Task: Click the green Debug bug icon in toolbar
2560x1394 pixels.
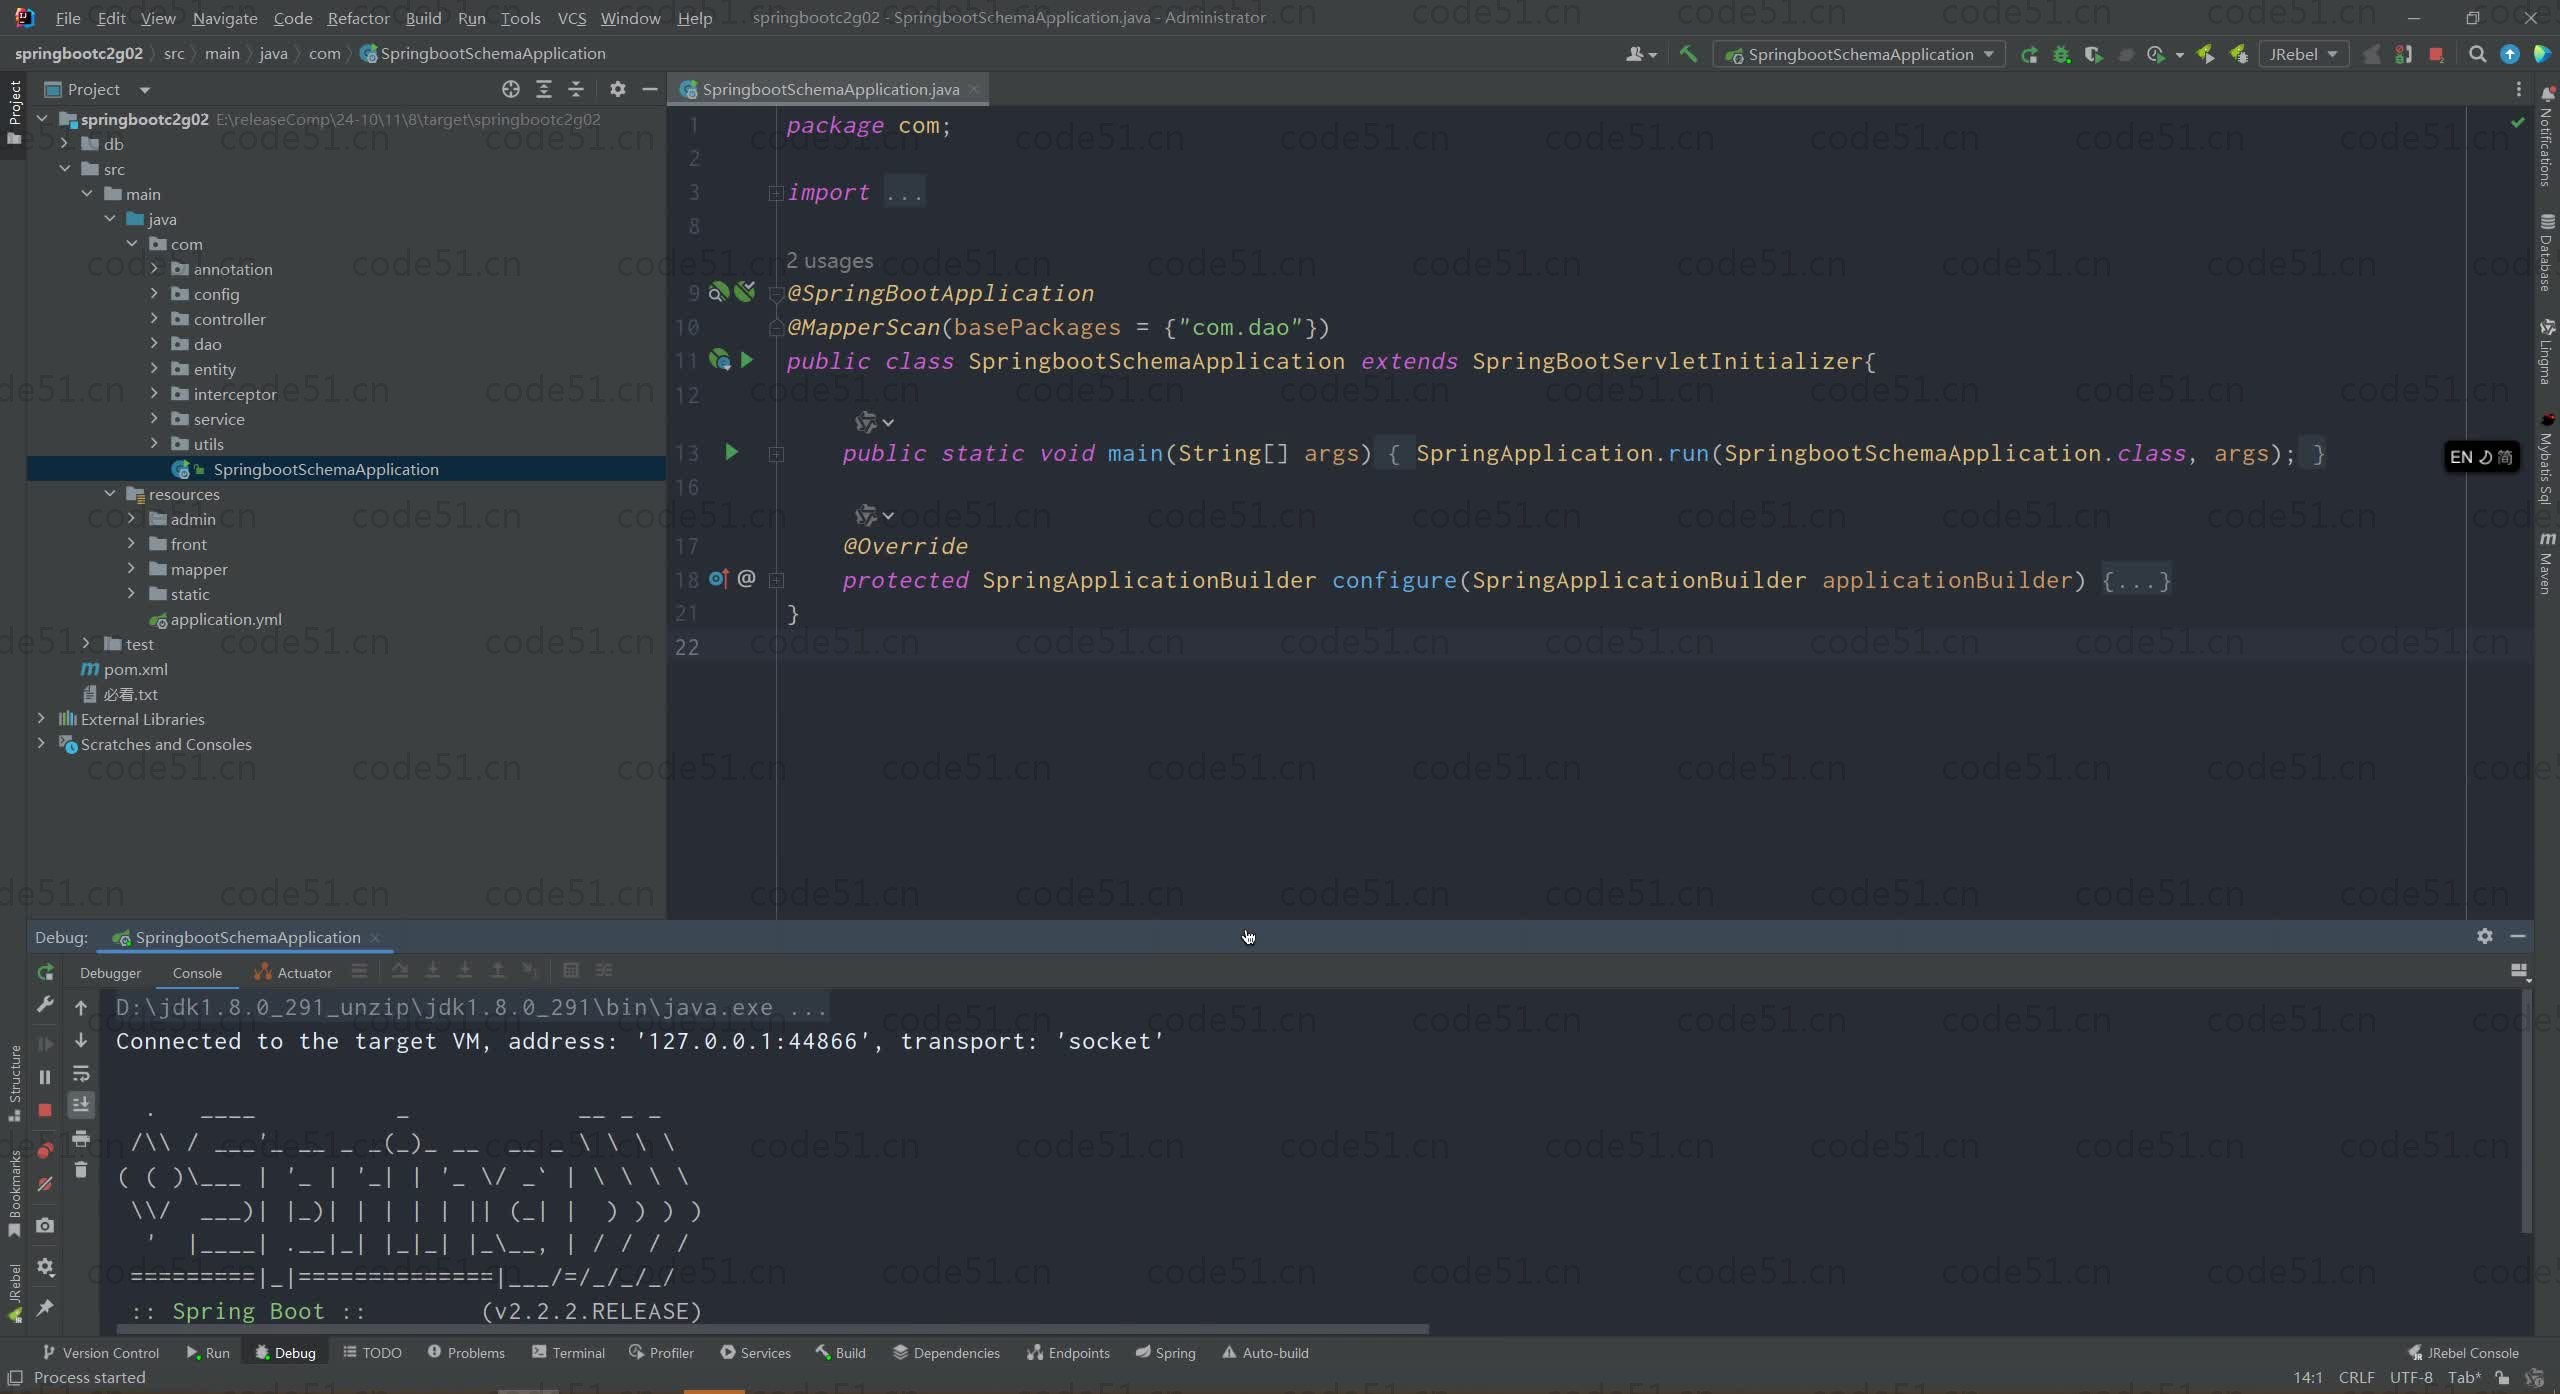Action: click(x=2061, y=55)
